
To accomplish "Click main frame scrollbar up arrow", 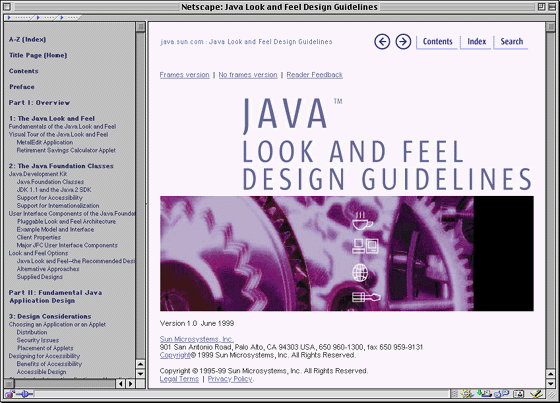I will (551, 374).
